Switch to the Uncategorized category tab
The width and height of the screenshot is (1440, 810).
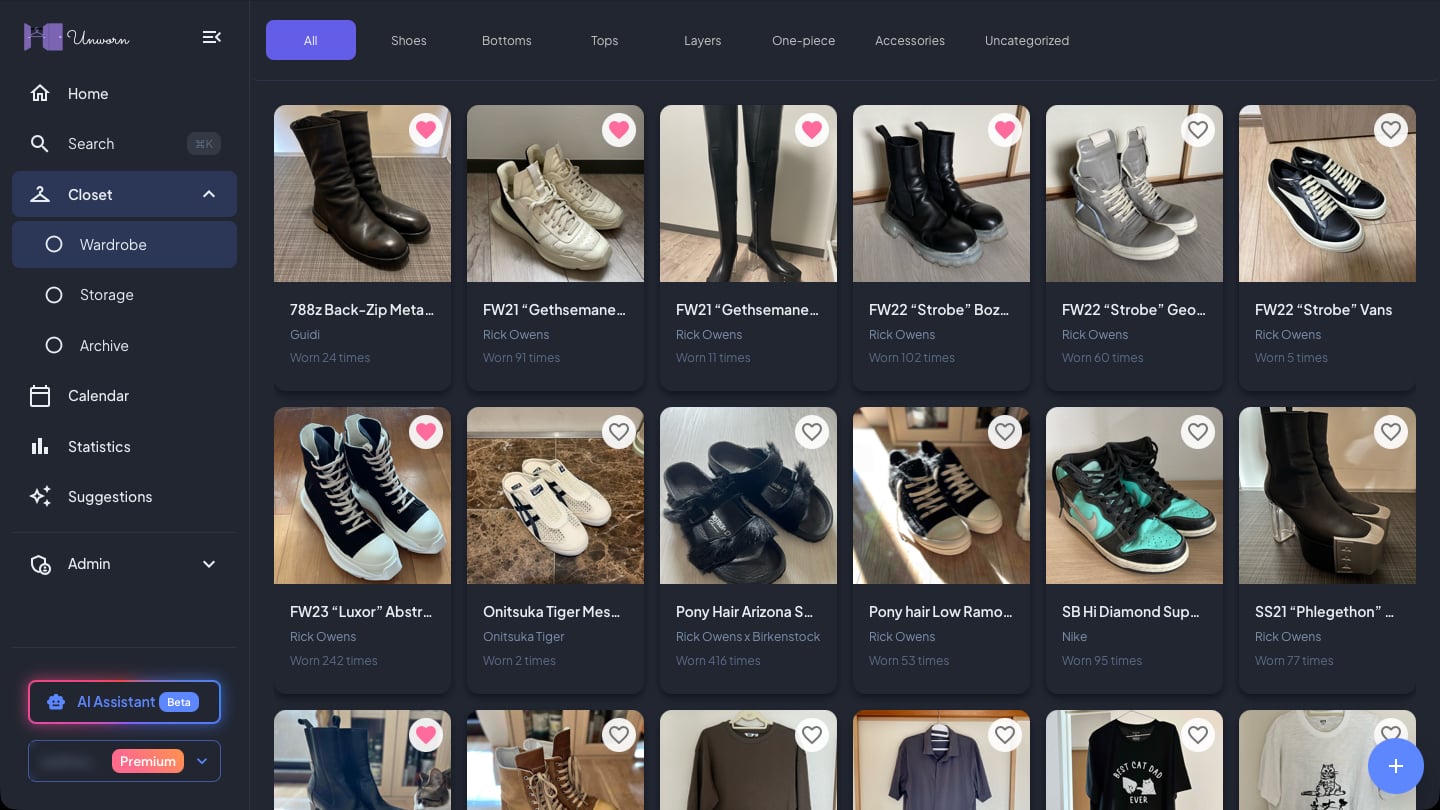(x=1027, y=40)
